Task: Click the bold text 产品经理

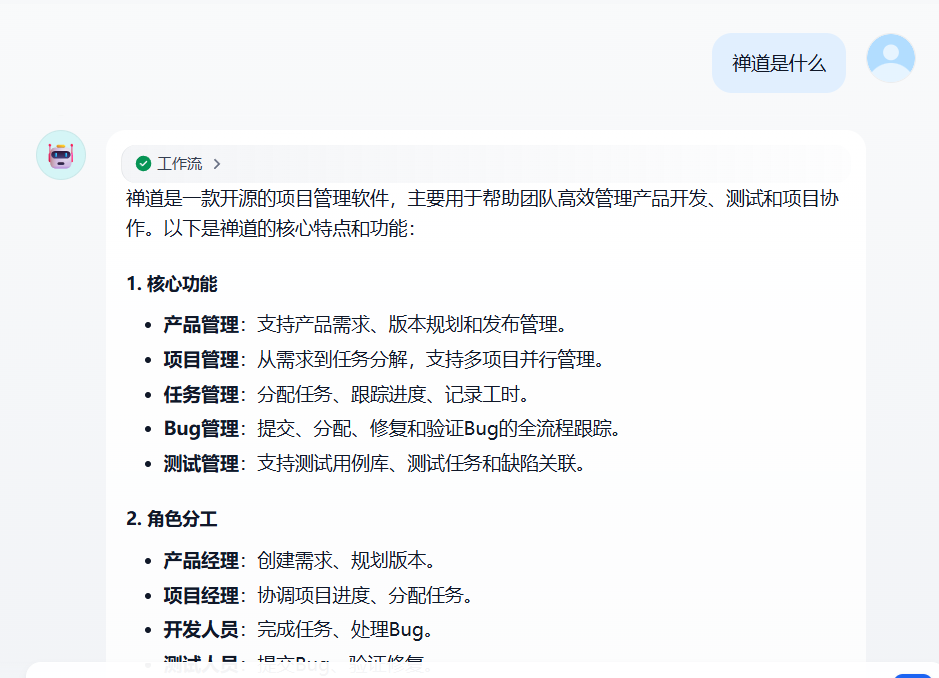Action: 201,561
